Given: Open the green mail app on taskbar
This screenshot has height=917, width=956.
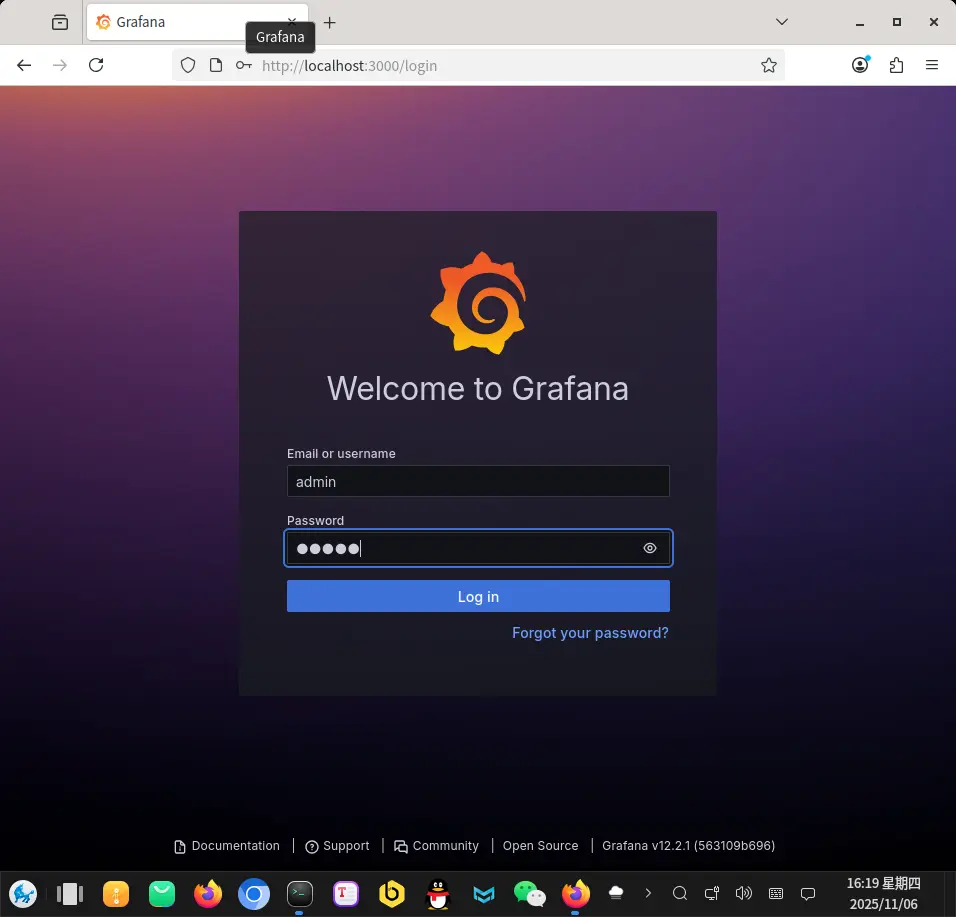Looking at the screenshot, I should [162, 894].
